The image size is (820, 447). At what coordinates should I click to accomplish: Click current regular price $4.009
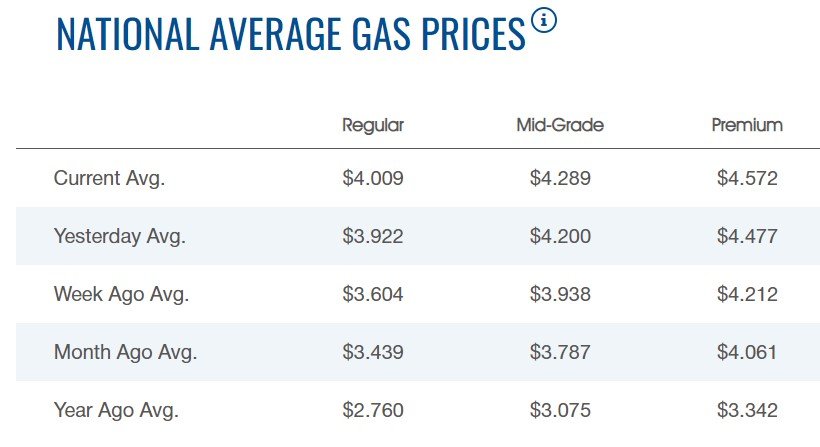tap(372, 179)
